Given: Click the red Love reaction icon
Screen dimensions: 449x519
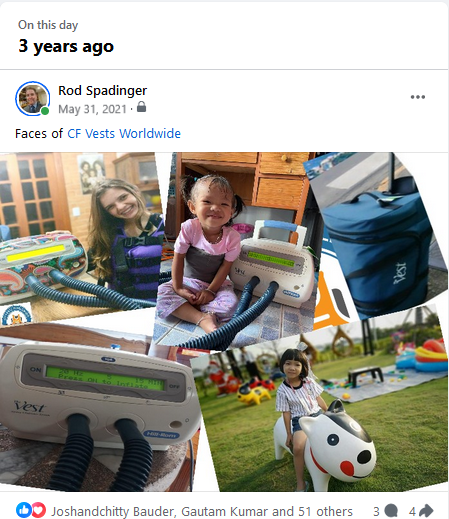Looking at the screenshot, I should point(38,510).
